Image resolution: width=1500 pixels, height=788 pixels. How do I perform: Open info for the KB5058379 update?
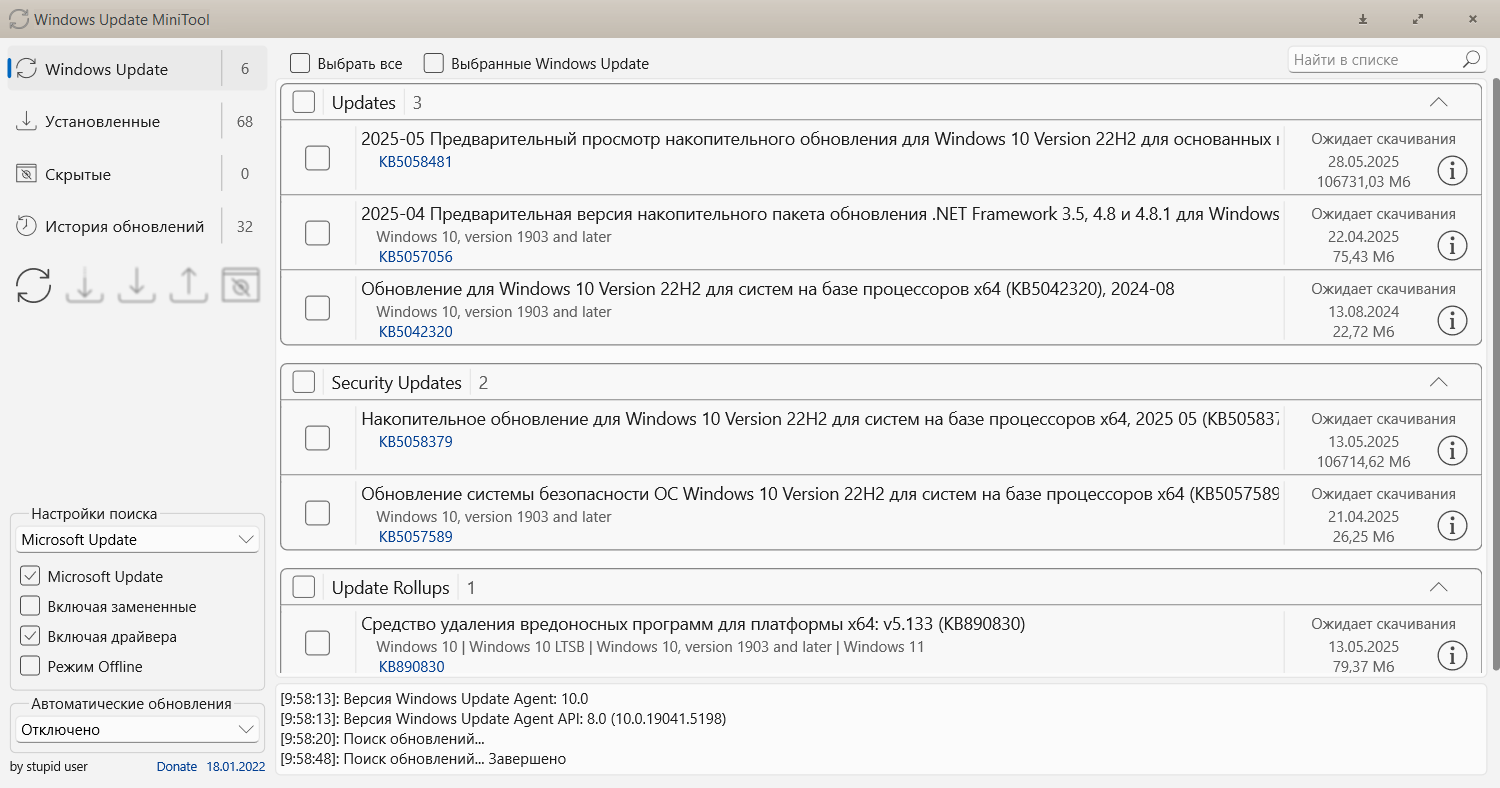tap(1451, 451)
